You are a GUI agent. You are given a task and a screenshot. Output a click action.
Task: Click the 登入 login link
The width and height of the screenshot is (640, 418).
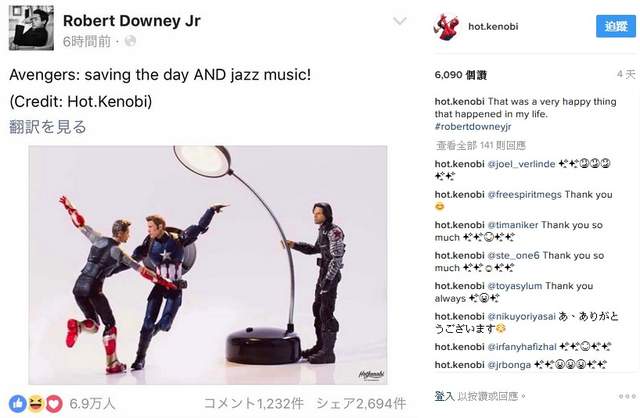[444, 396]
